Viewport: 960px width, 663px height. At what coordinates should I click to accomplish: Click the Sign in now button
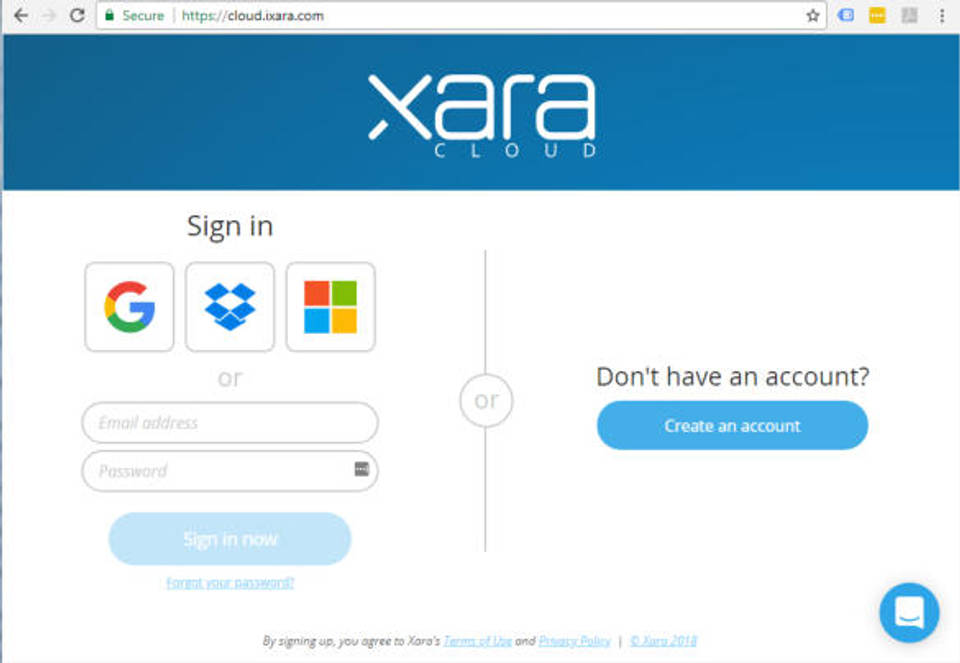click(230, 539)
